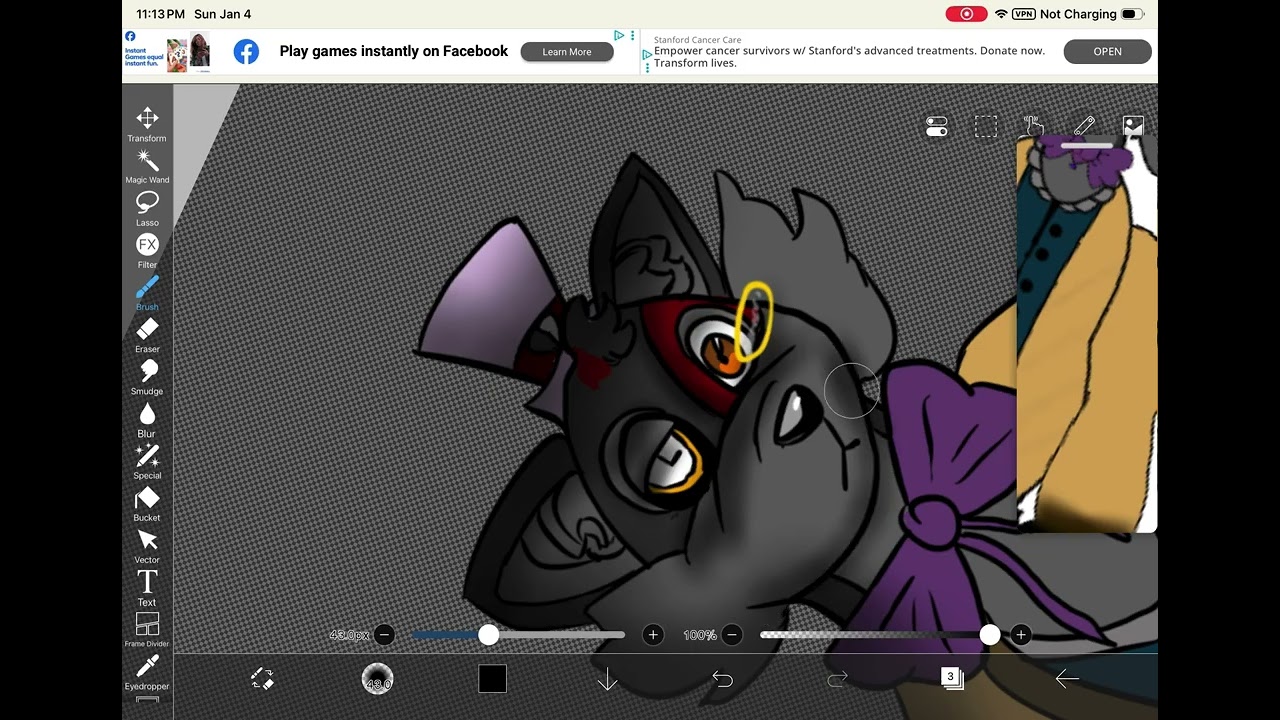Select the Special tool
This screenshot has width=1280, height=720.
147,460
